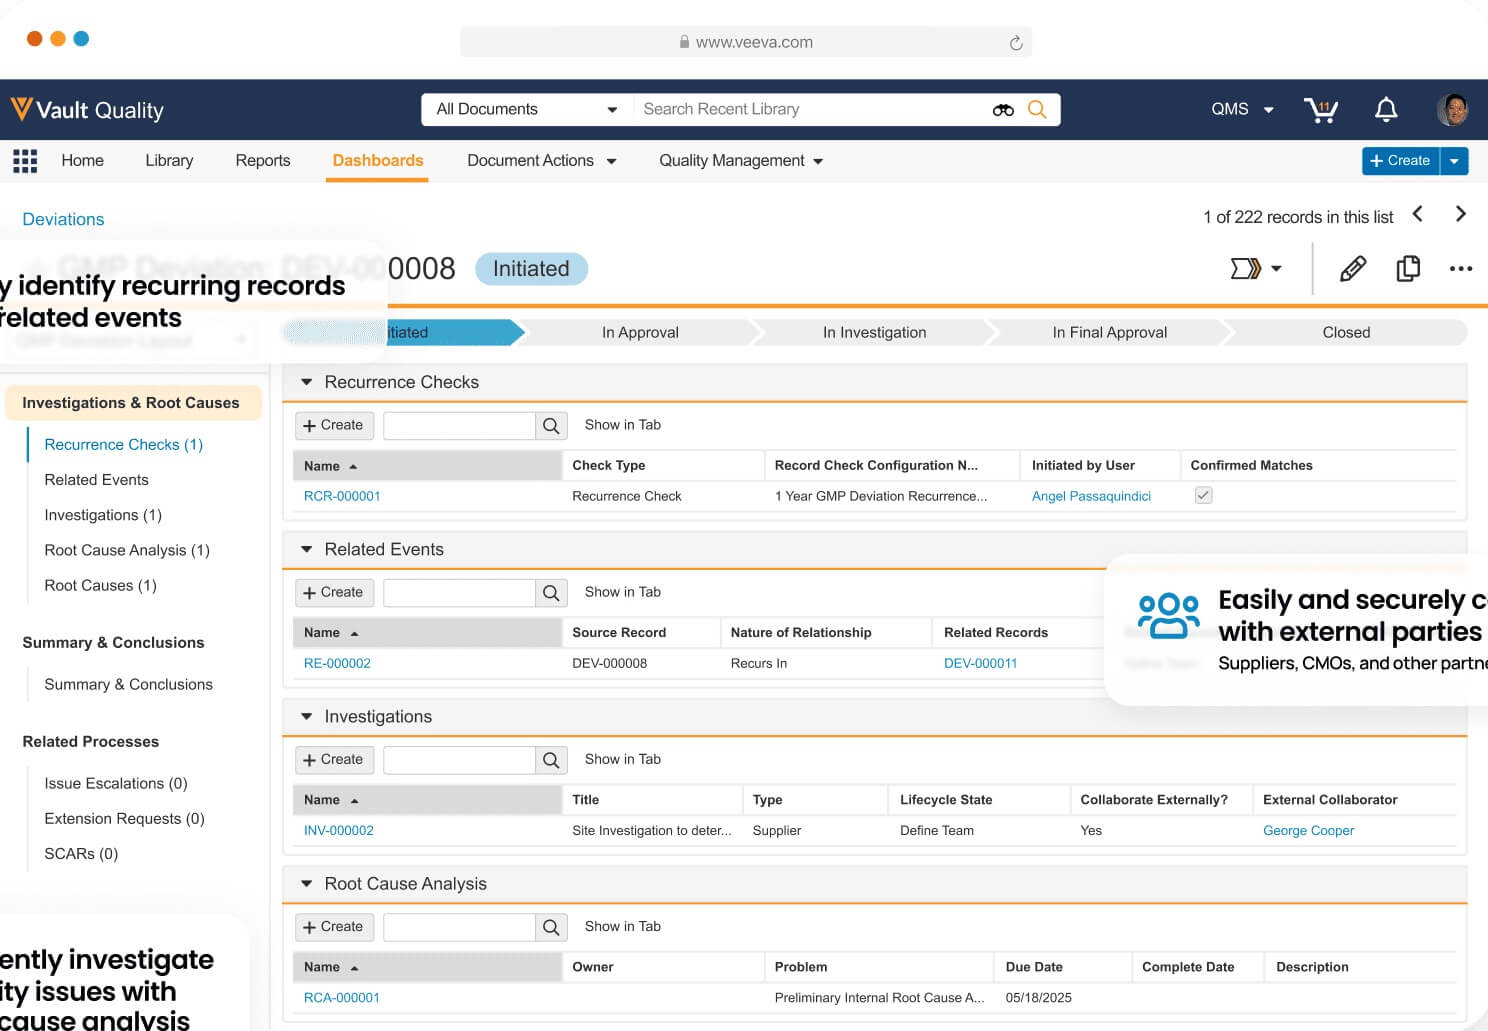Click the pencil edit icon

pyautogui.click(x=1352, y=268)
